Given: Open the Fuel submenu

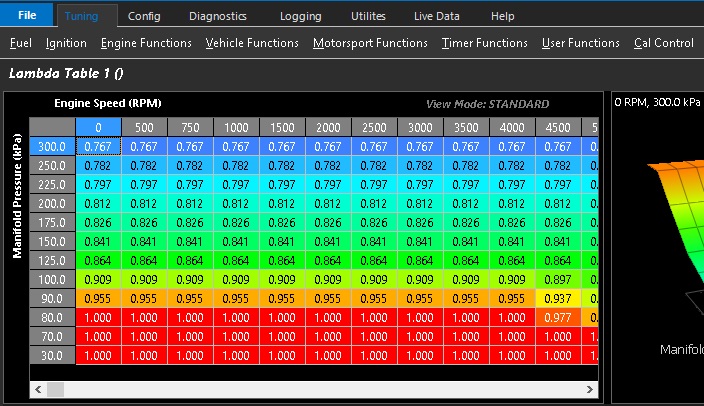Looking at the screenshot, I should point(21,43).
